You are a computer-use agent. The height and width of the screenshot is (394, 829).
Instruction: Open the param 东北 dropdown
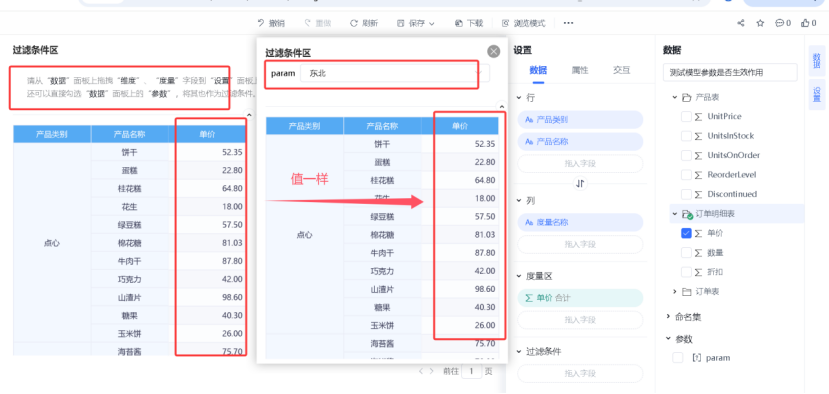[x=395, y=74]
